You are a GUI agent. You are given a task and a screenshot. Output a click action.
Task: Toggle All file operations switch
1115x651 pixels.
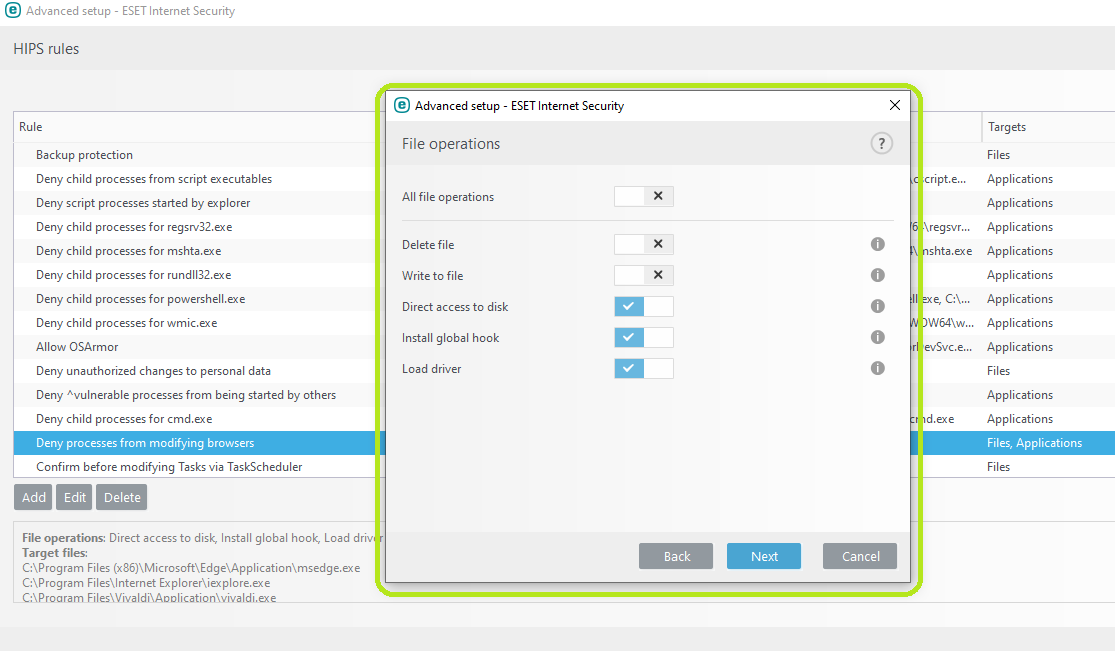[x=644, y=196]
